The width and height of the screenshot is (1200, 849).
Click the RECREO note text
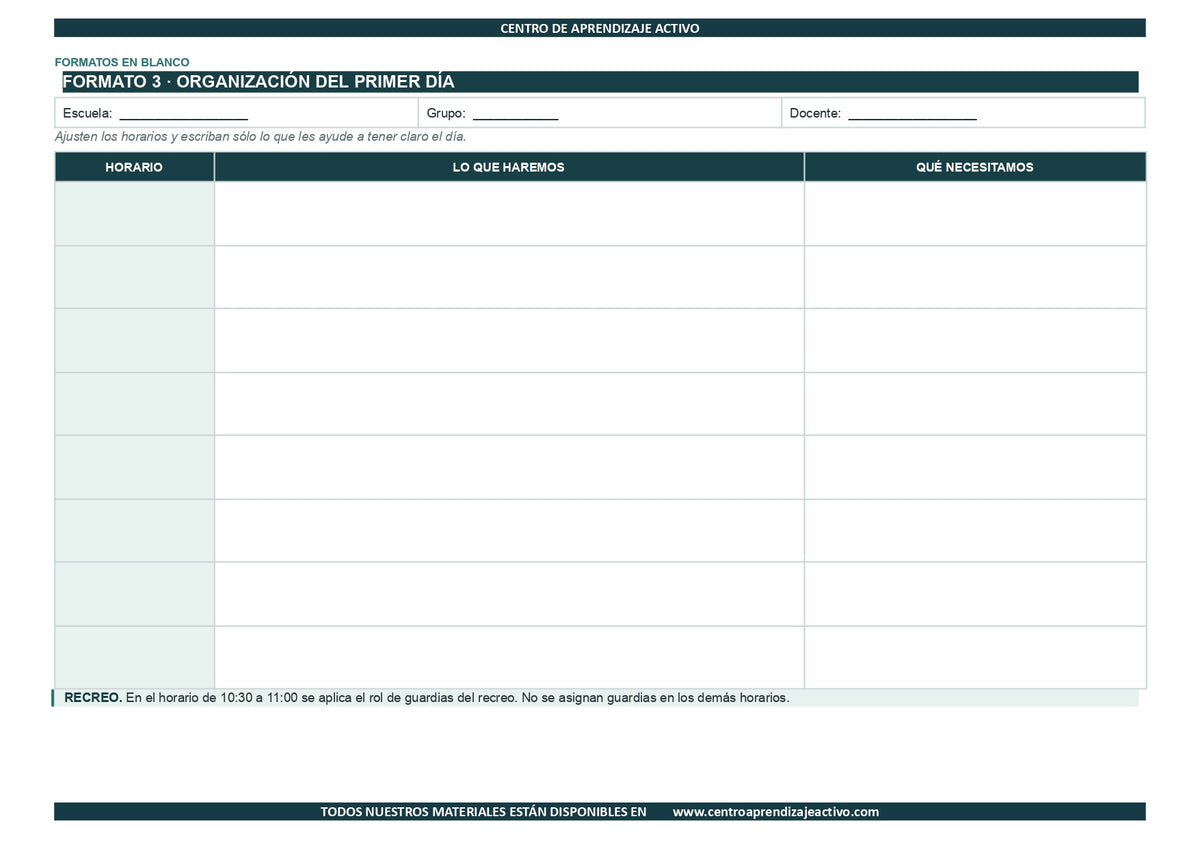(427, 698)
